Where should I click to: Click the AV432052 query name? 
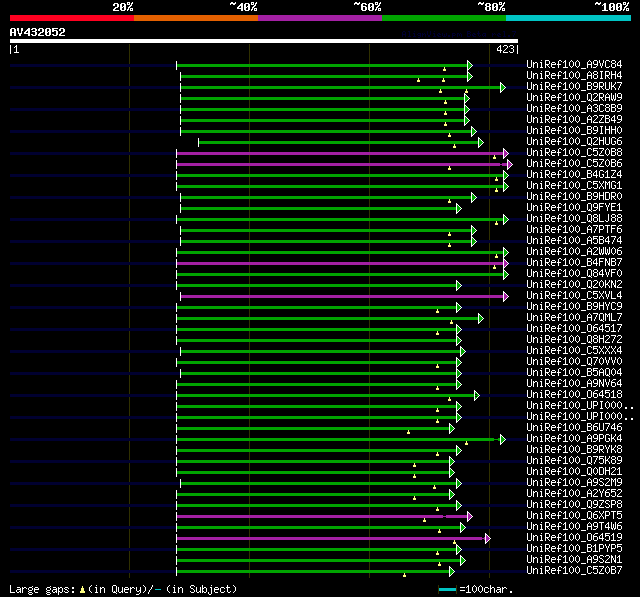coord(38,32)
